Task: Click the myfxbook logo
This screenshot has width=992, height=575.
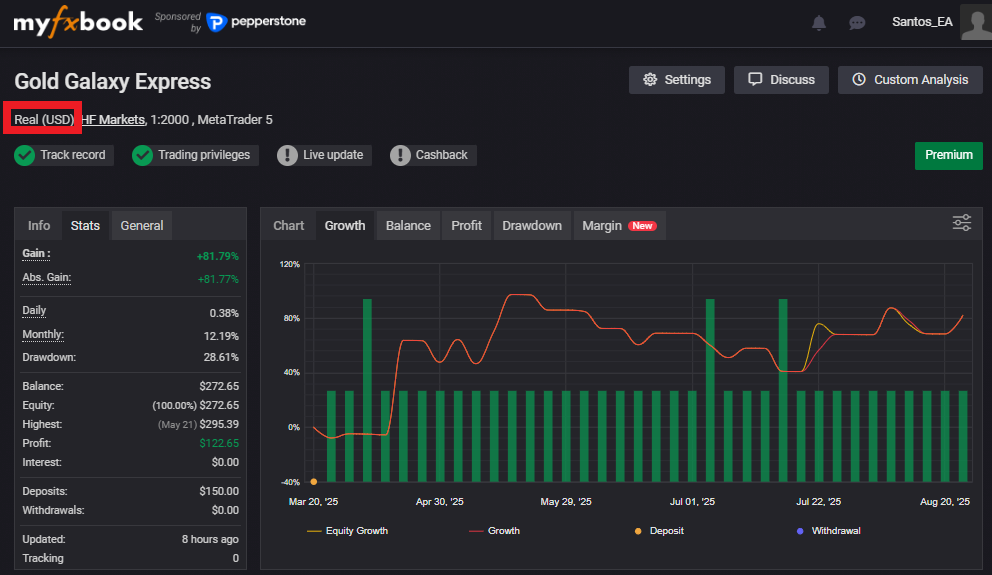Action: click(x=78, y=22)
